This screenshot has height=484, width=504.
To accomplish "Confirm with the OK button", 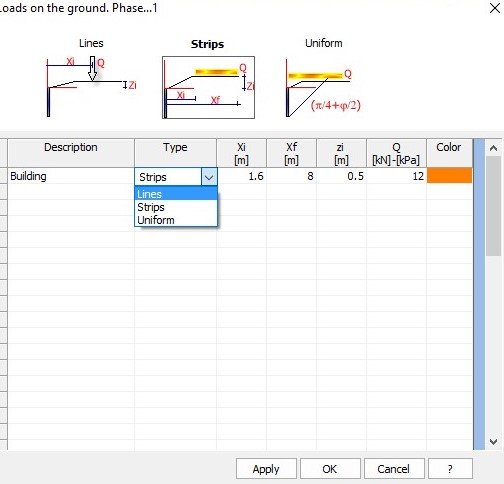I will [x=330, y=469].
